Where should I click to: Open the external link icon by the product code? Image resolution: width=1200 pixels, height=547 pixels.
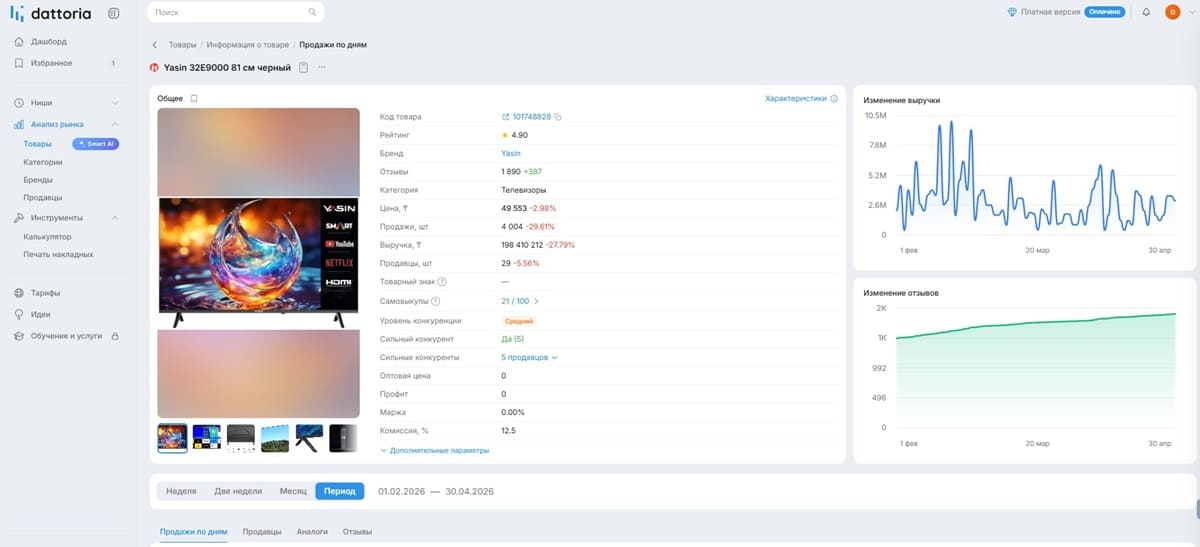tap(505, 117)
